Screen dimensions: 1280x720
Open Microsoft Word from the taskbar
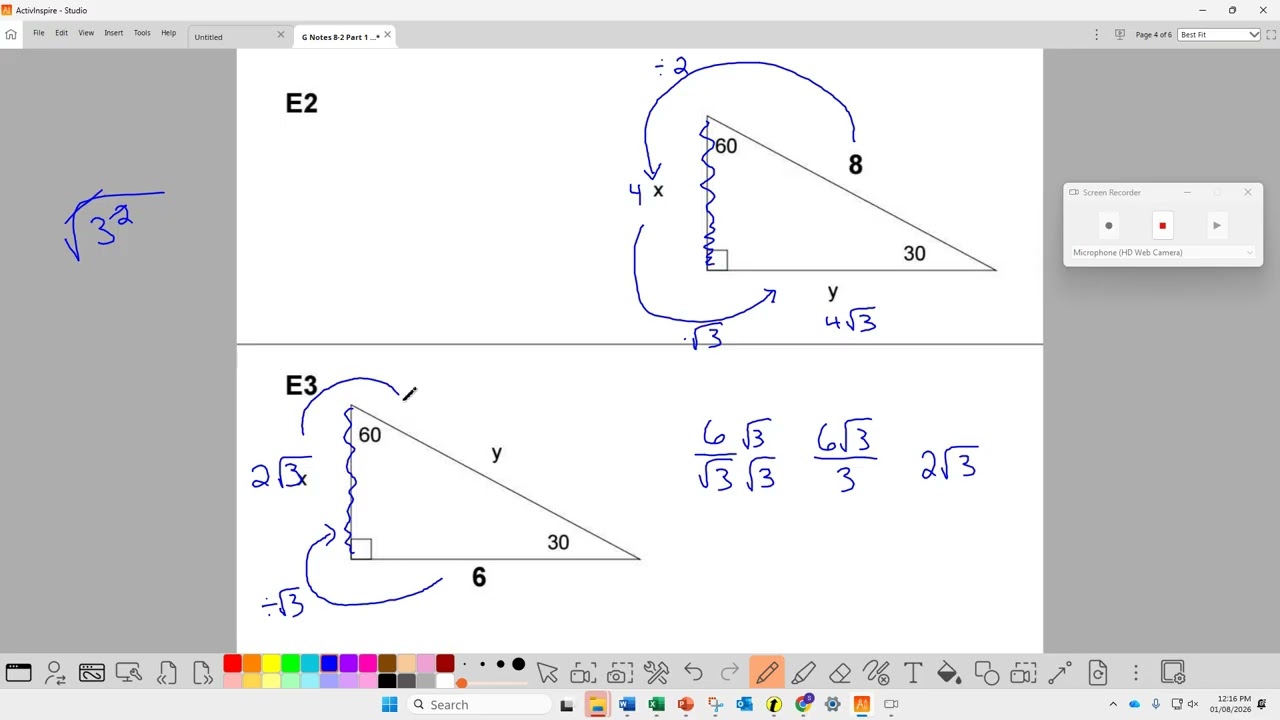tap(626, 705)
